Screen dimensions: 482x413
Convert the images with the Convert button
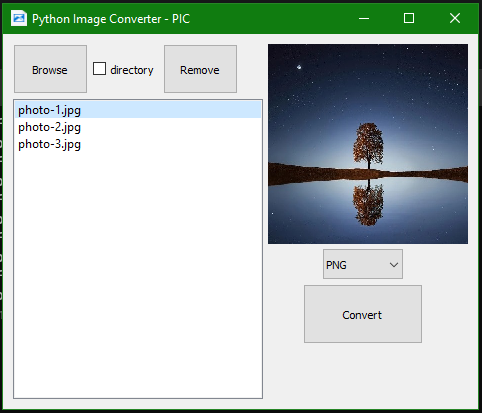coord(363,314)
